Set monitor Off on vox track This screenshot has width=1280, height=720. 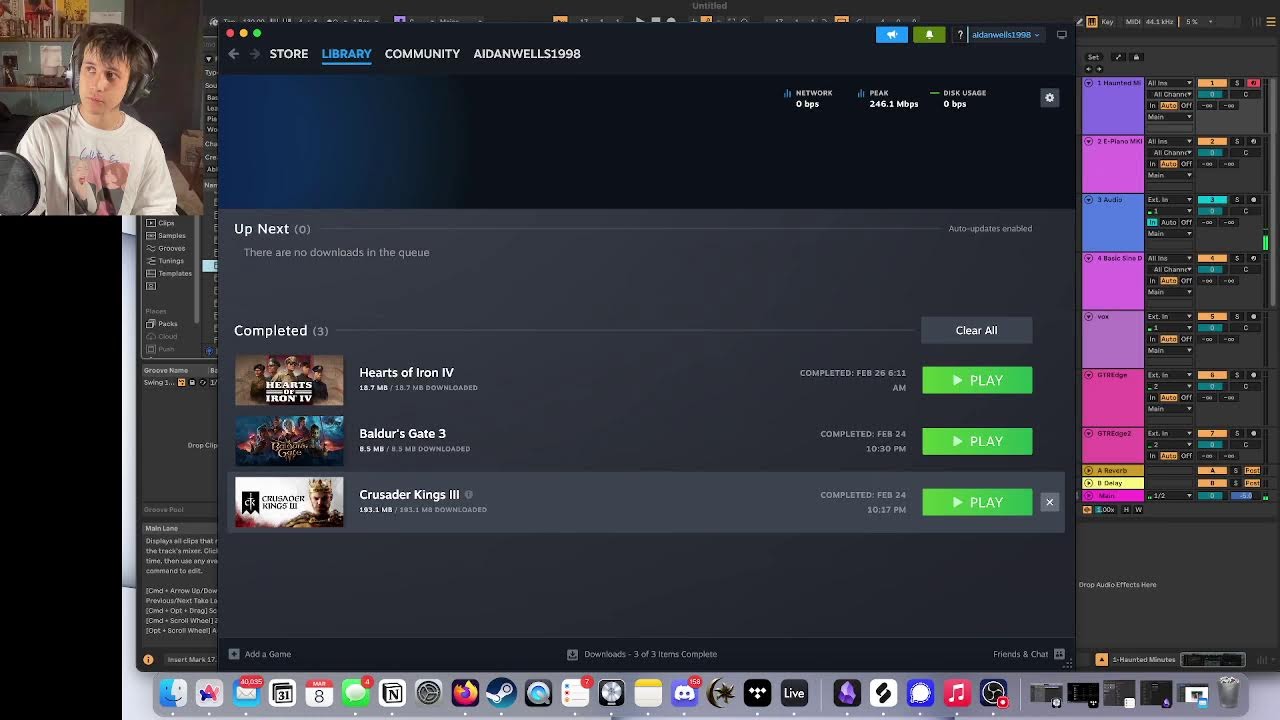coord(1186,339)
